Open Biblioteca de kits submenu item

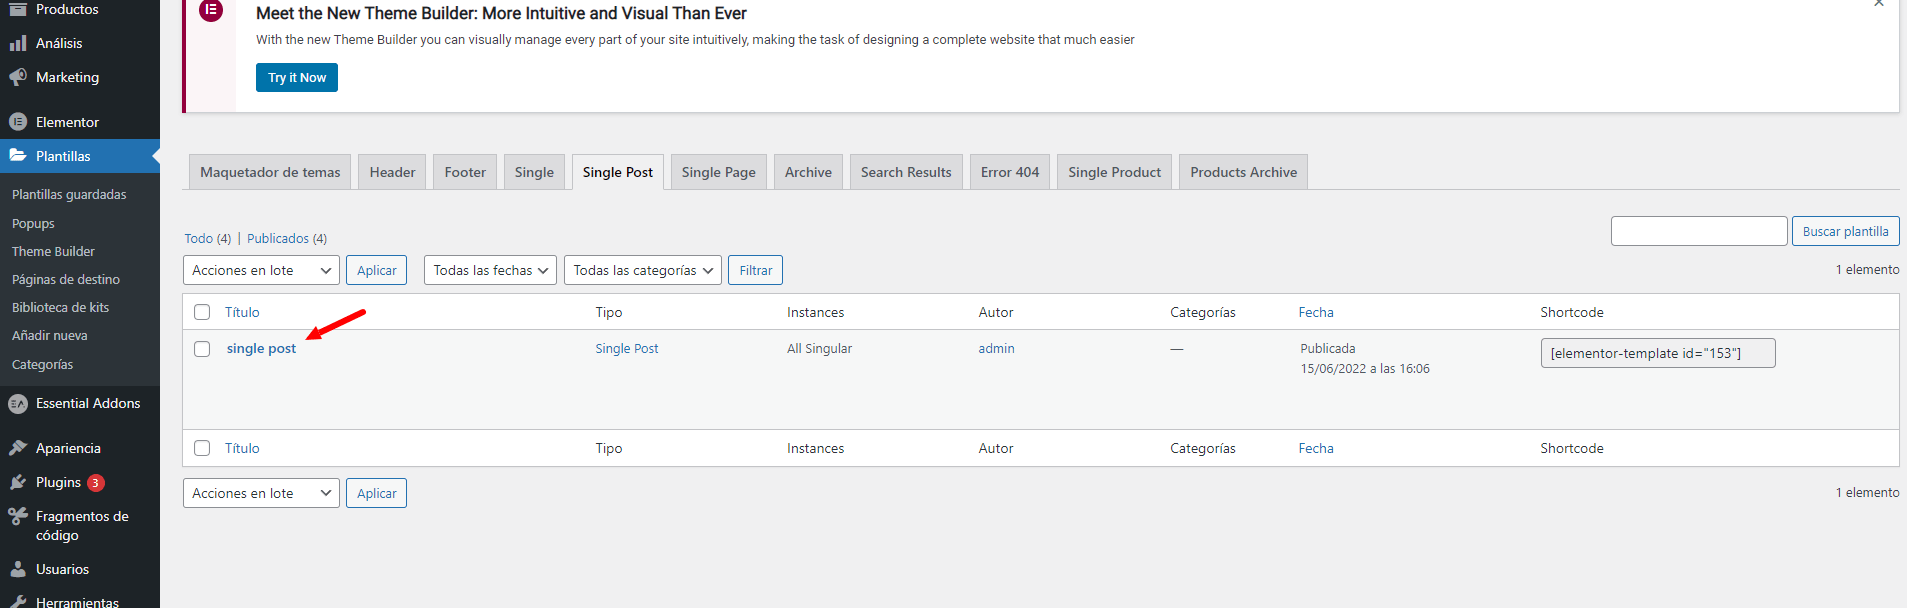pyautogui.click(x=60, y=307)
